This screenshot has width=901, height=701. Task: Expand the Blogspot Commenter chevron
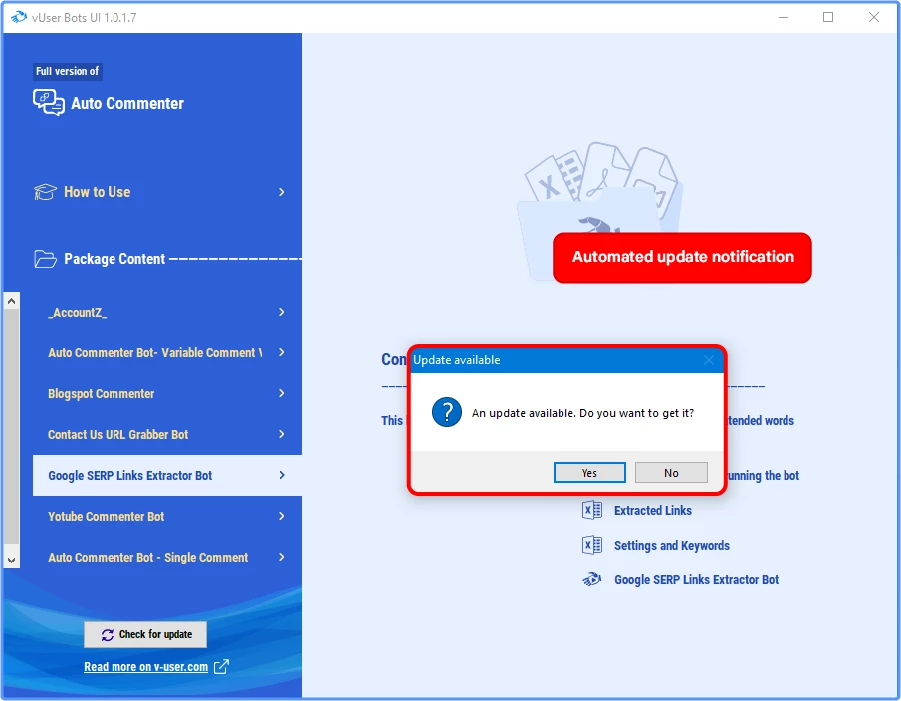point(282,393)
